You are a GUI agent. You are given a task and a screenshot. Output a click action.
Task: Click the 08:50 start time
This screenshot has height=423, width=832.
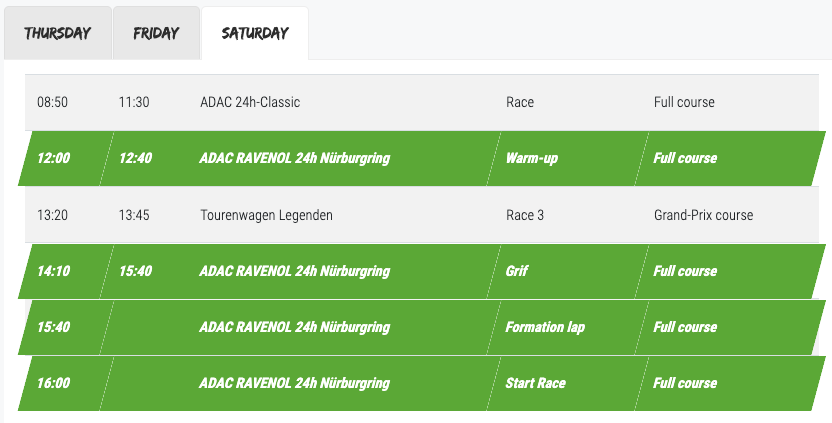[52, 102]
